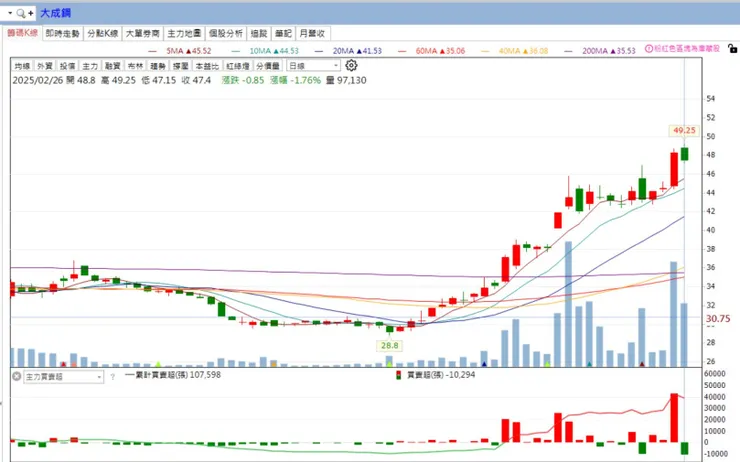
Task: Toggle the 主力 indicator button
Action: point(90,66)
